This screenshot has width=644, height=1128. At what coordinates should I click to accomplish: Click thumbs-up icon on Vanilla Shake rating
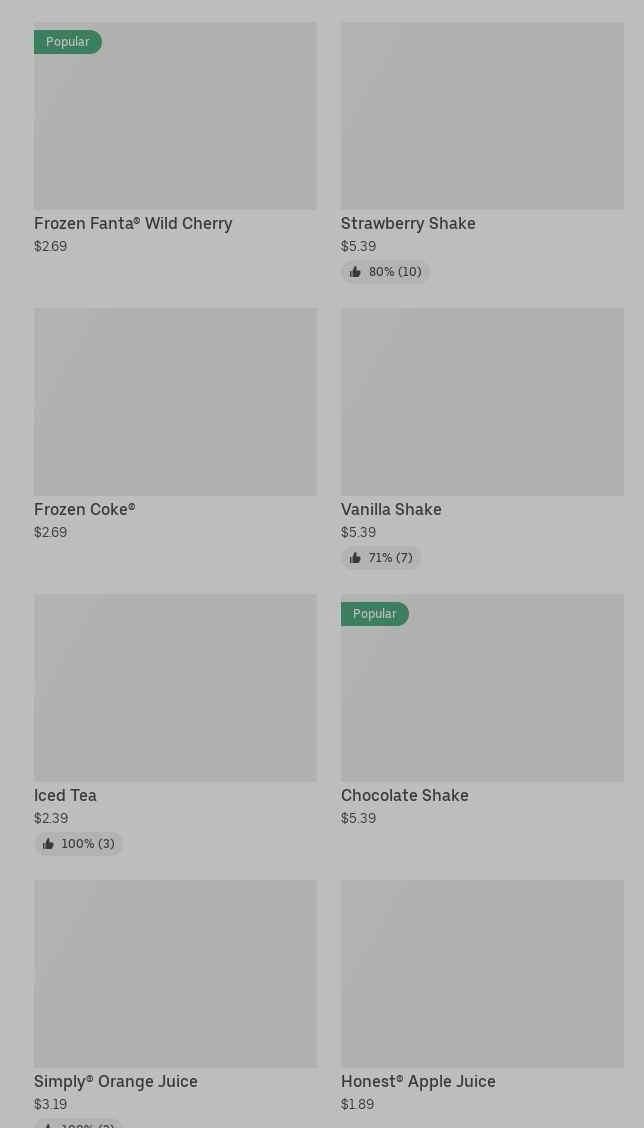click(x=355, y=558)
